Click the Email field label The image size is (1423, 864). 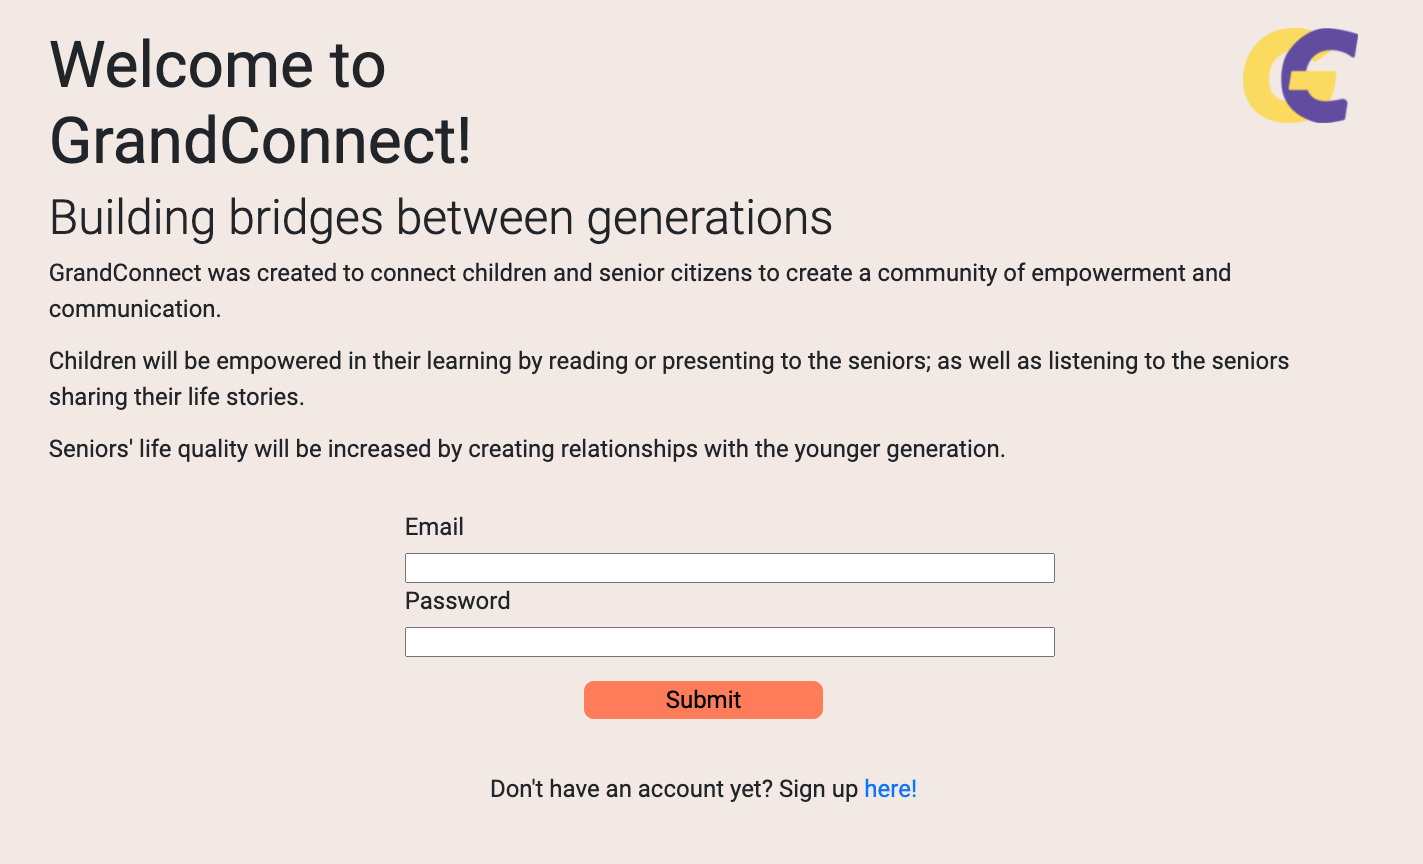click(434, 527)
